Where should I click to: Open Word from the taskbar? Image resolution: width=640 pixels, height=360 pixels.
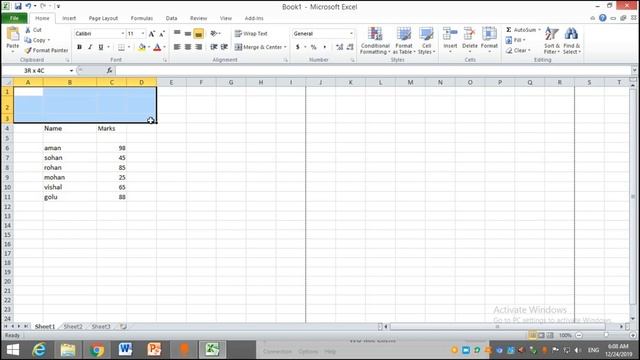125,350
